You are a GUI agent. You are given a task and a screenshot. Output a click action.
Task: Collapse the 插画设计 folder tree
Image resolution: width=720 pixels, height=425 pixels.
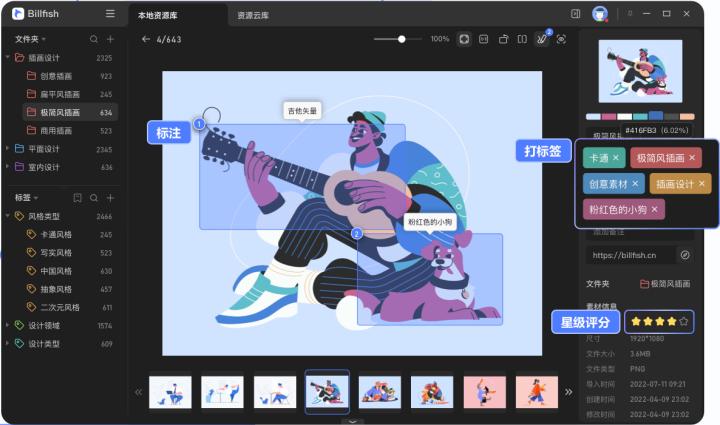coord(8,58)
